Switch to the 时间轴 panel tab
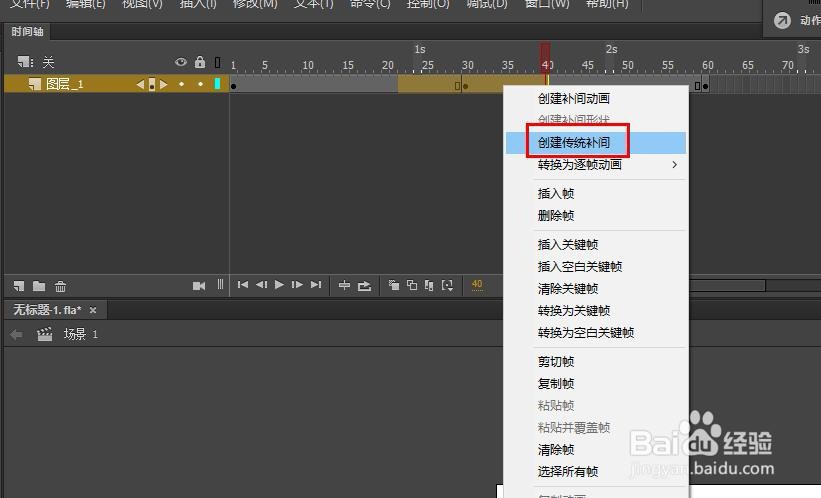 [x=27, y=31]
